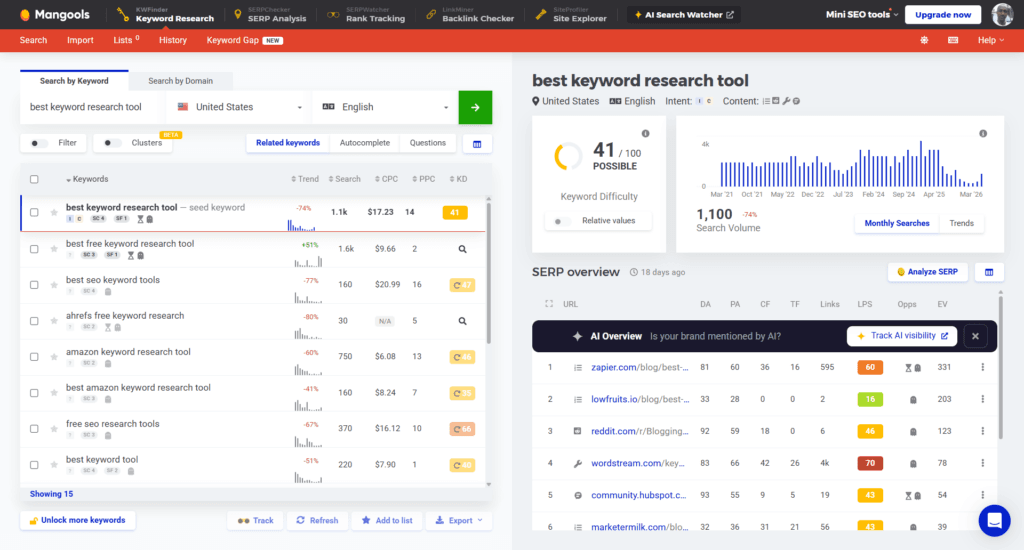Open three-dot menu for lowfruits.io row
This screenshot has height=550, width=1024.
982,399
